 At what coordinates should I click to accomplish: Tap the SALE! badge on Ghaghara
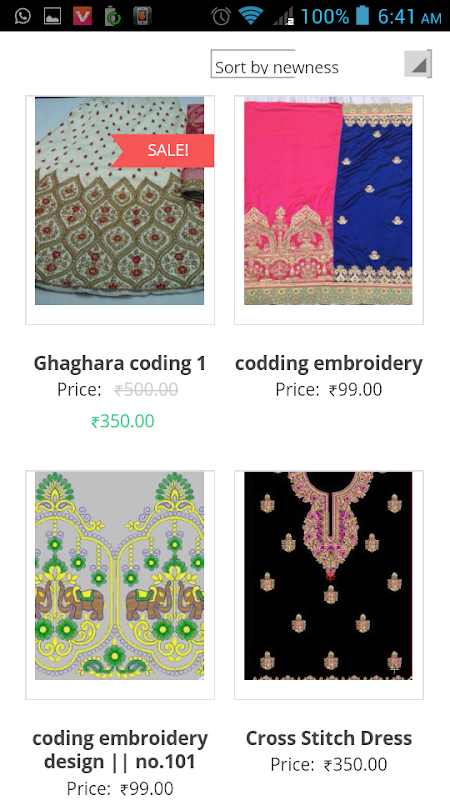point(162,150)
